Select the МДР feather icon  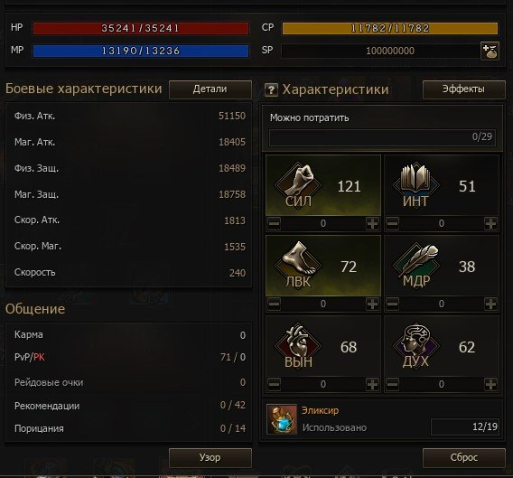(x=416, y=265)
